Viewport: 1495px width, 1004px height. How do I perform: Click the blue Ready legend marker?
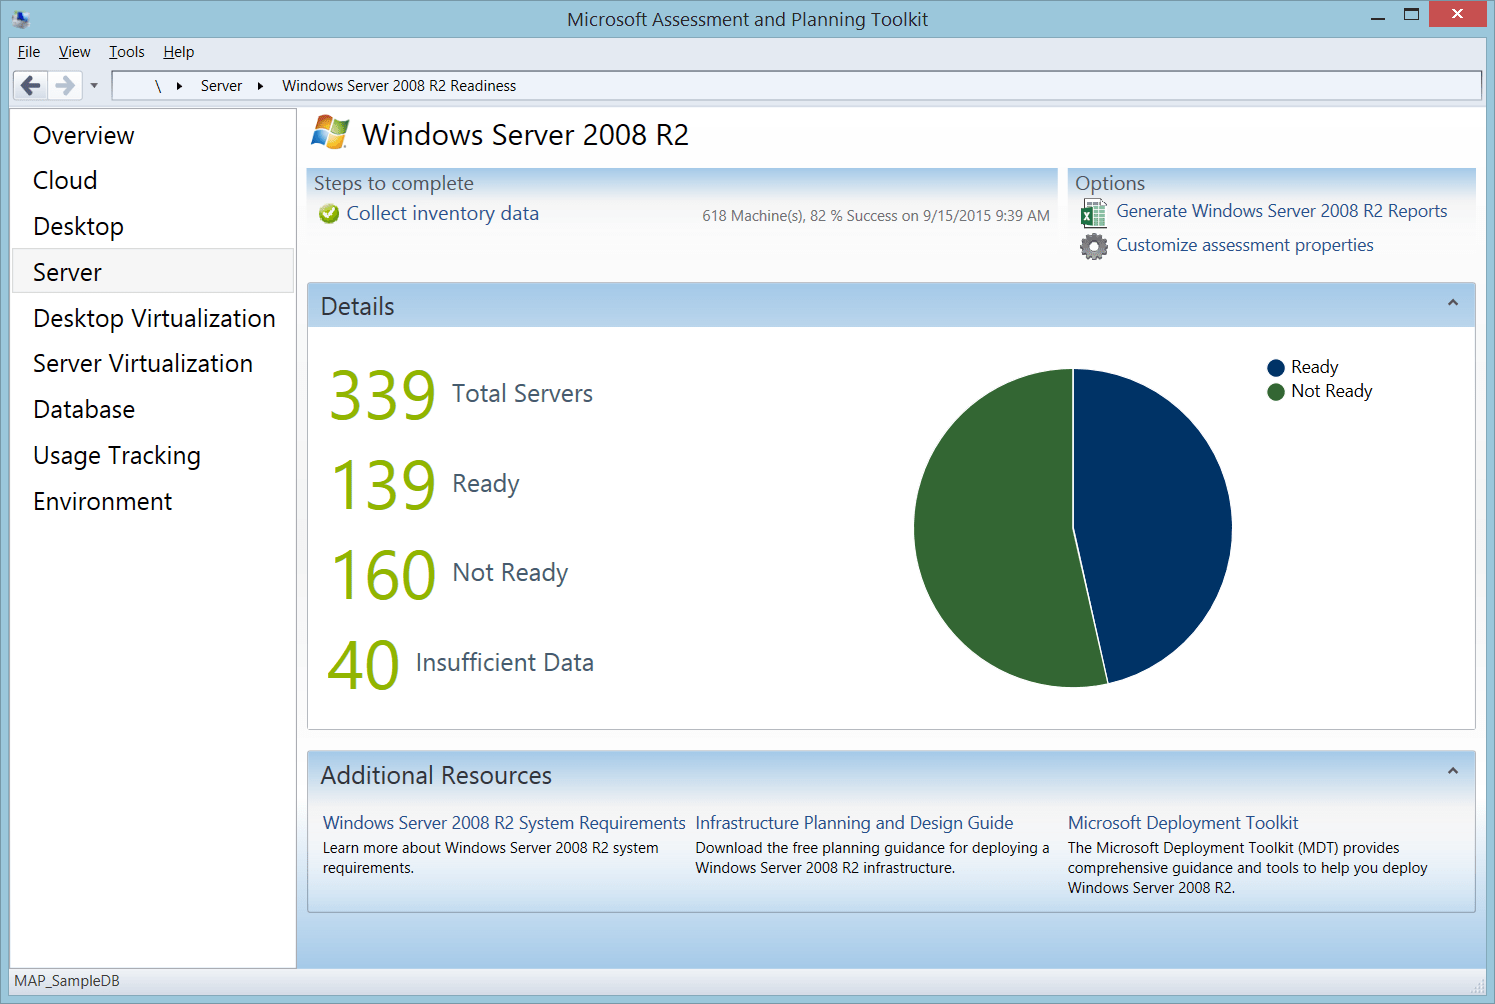click(1275, 367)
